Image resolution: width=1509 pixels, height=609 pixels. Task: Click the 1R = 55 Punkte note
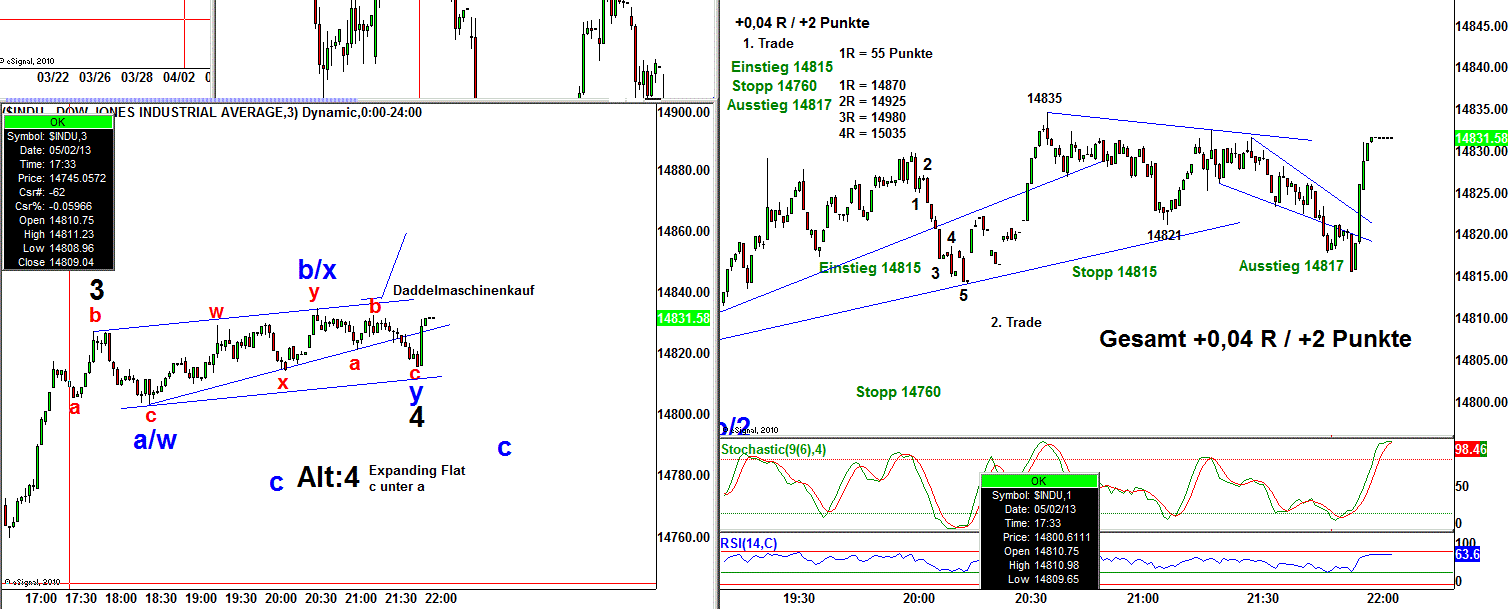pos(885,53)
